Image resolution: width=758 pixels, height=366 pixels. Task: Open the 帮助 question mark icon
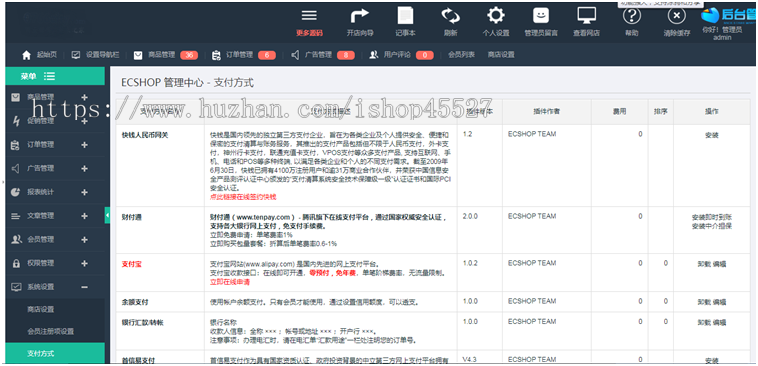pyautogui.click(x=631, y=16)
